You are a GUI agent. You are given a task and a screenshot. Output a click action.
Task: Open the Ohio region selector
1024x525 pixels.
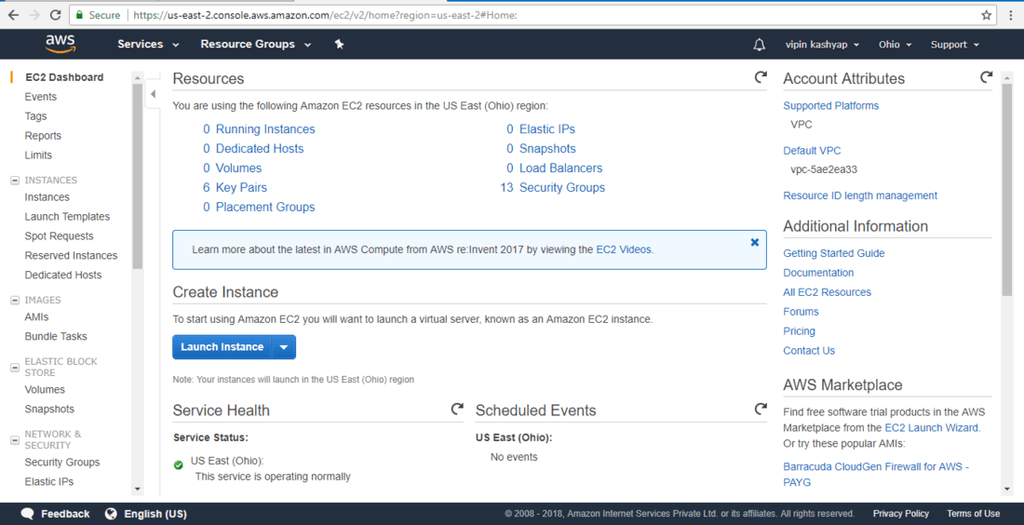tap(895, 44)
